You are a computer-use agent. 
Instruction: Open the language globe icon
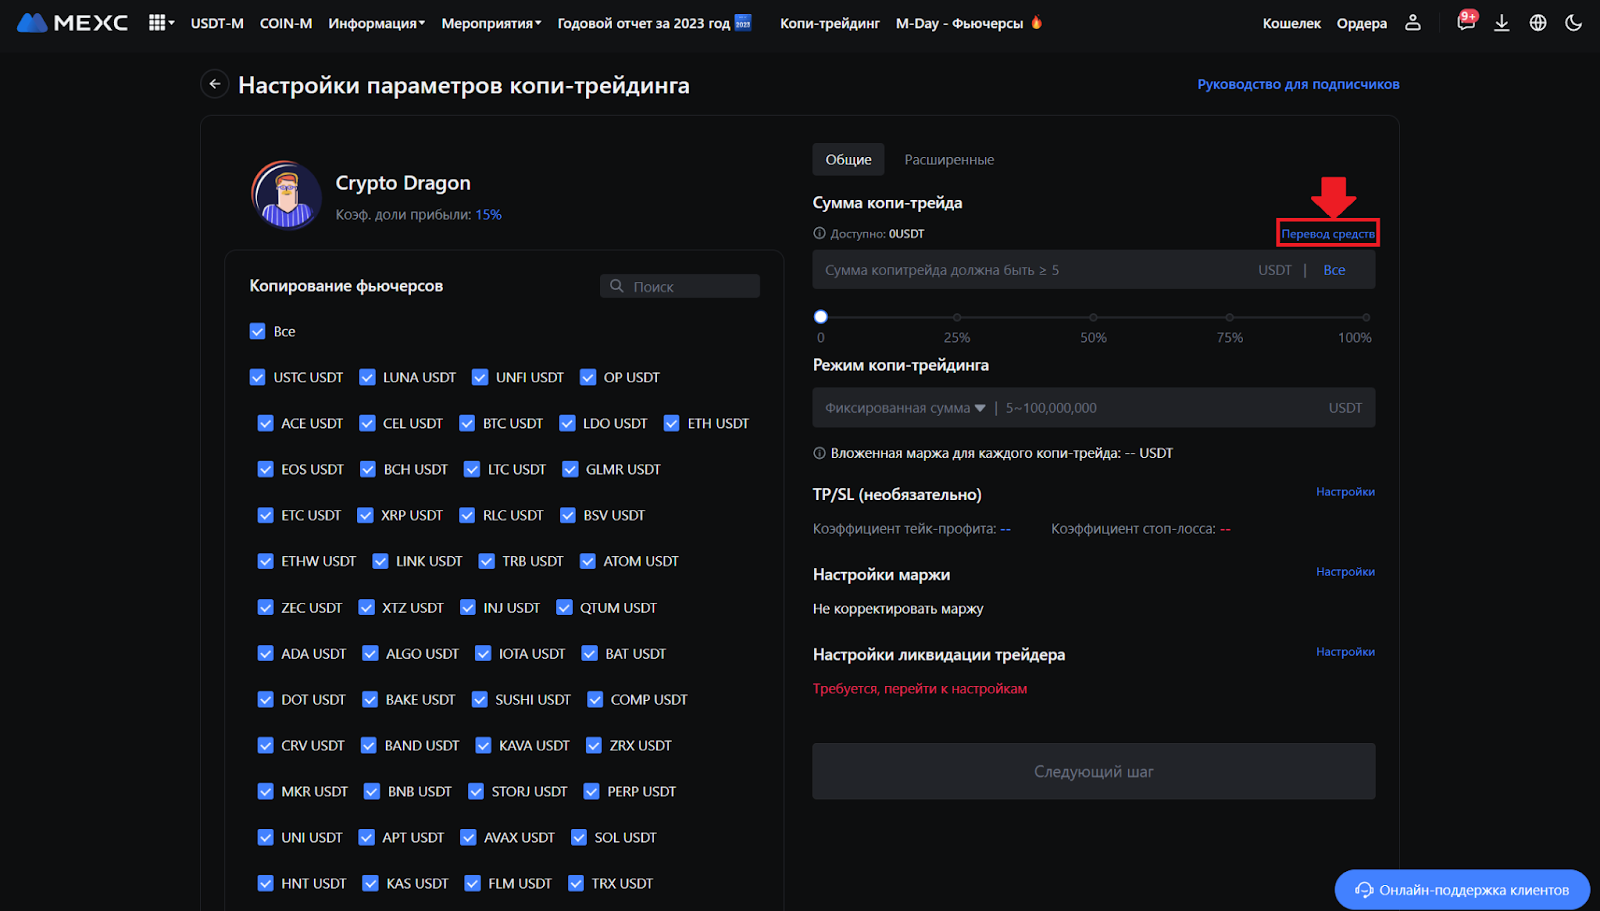click(1538, 22)
